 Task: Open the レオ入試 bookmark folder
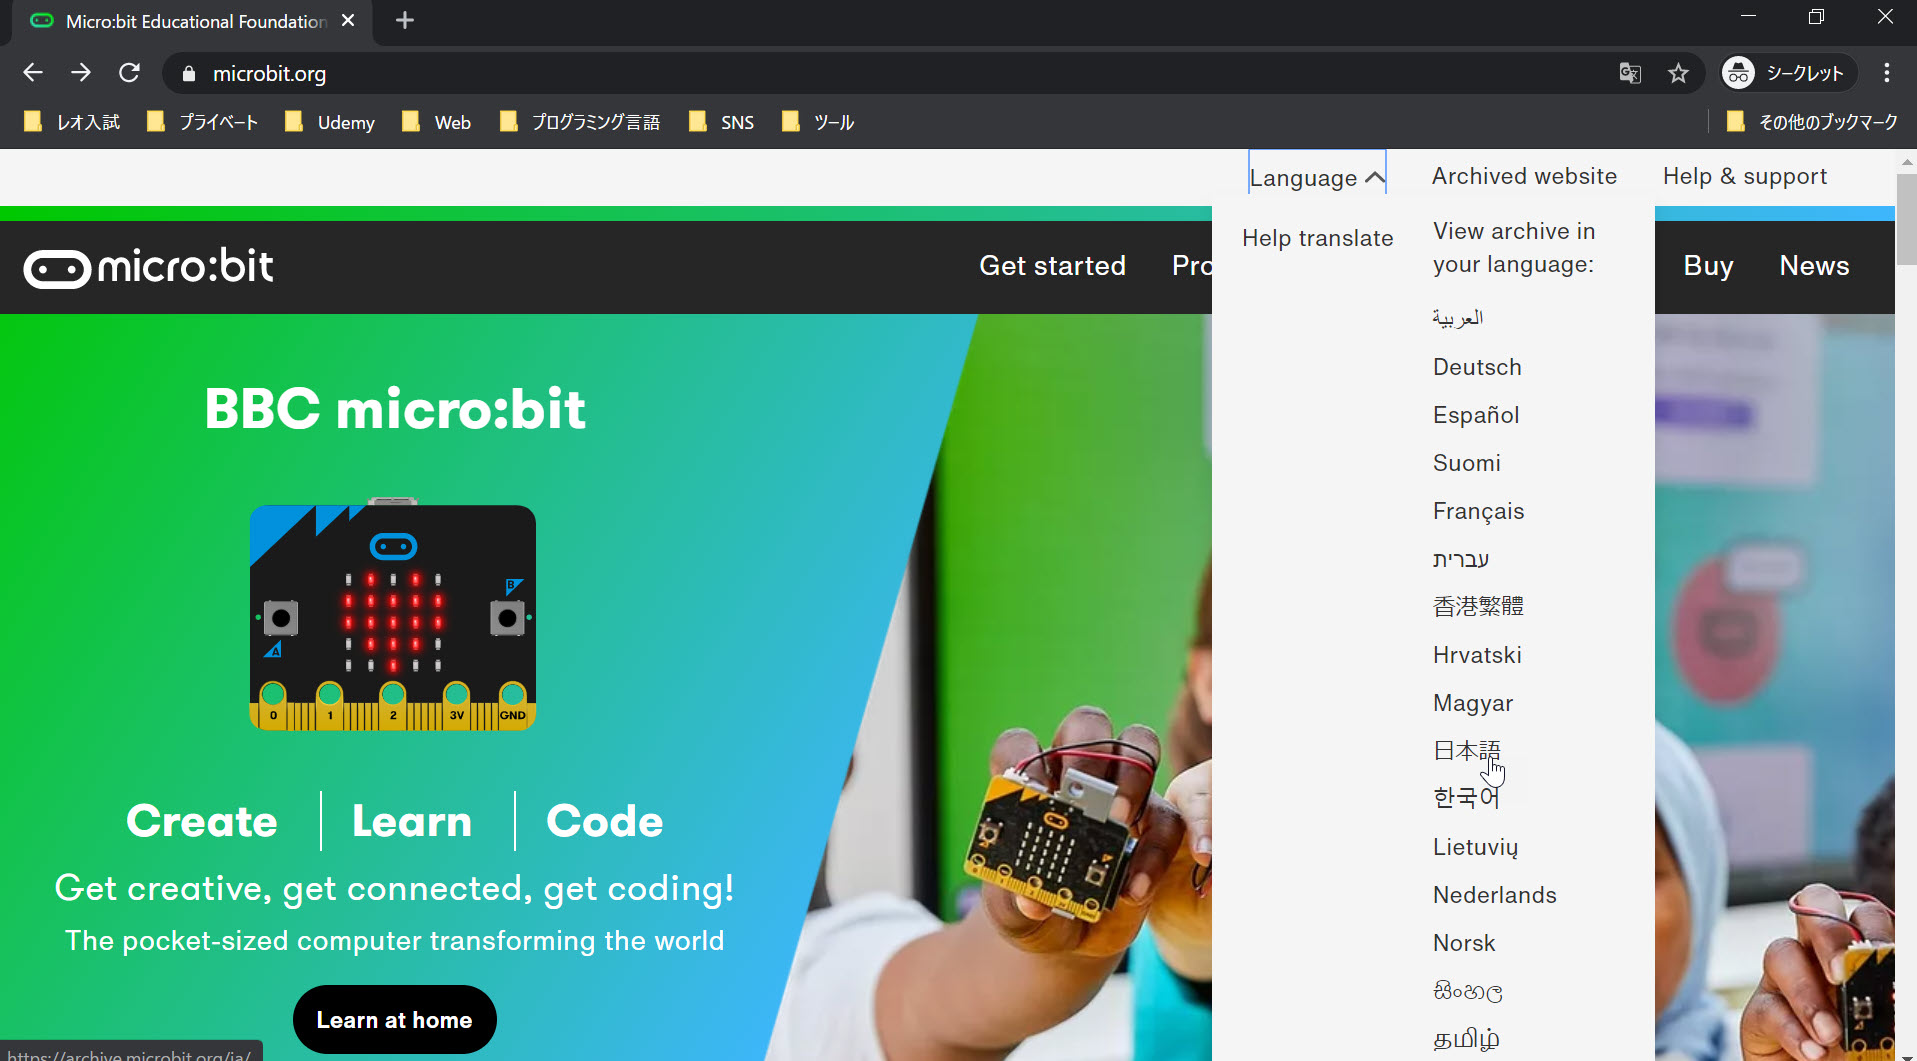coord(72,122)
